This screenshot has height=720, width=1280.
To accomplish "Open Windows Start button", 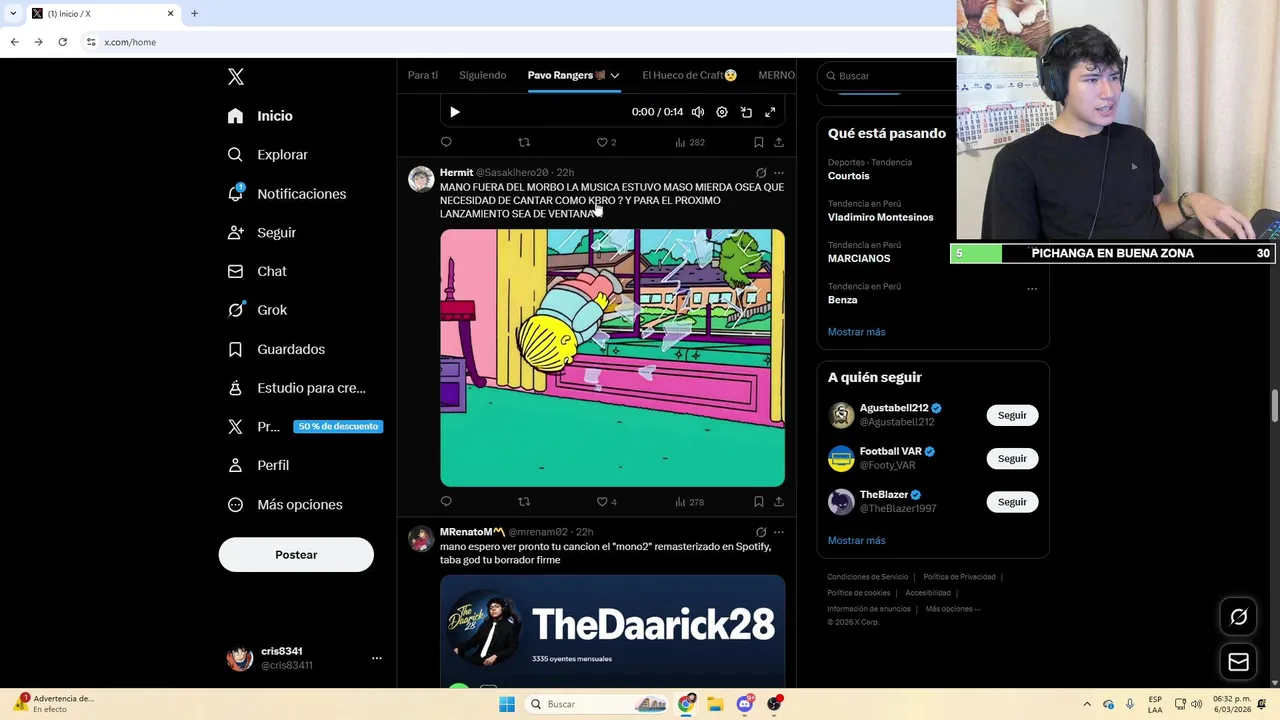I will 507,704.
